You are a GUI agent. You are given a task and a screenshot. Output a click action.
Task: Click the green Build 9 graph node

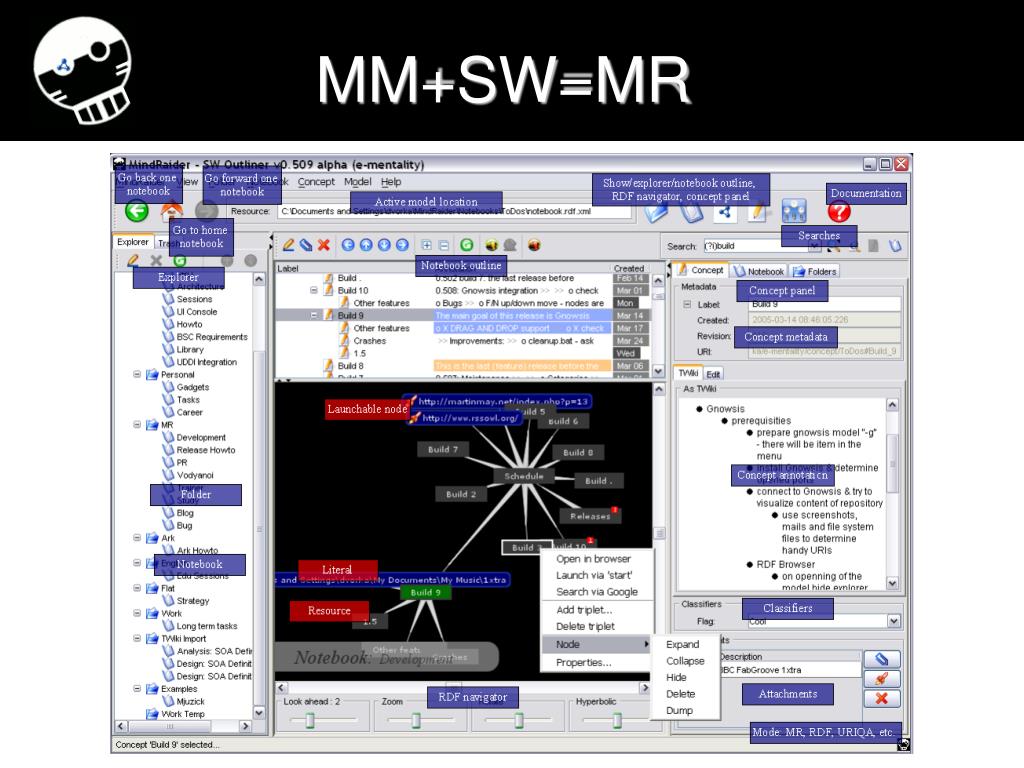(426, 592)
